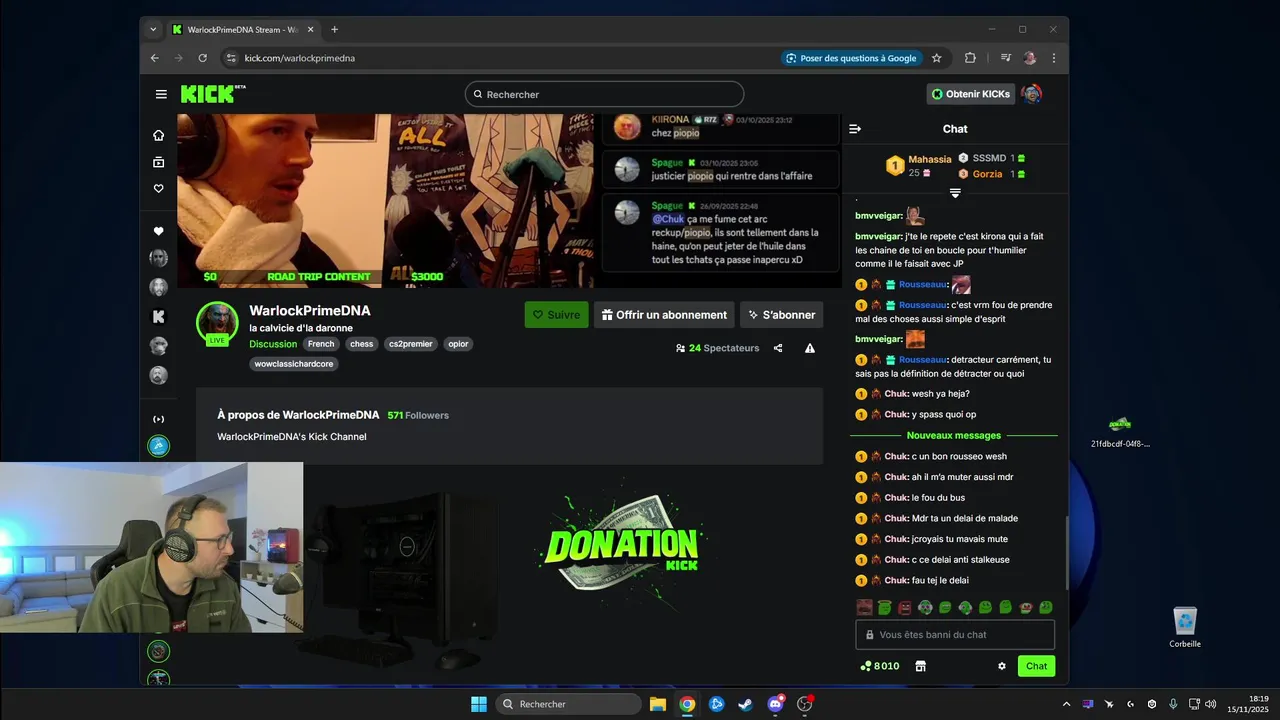Click the live stream video player
The height and width of the screenshot is (720, 1280).
(509, 200)
